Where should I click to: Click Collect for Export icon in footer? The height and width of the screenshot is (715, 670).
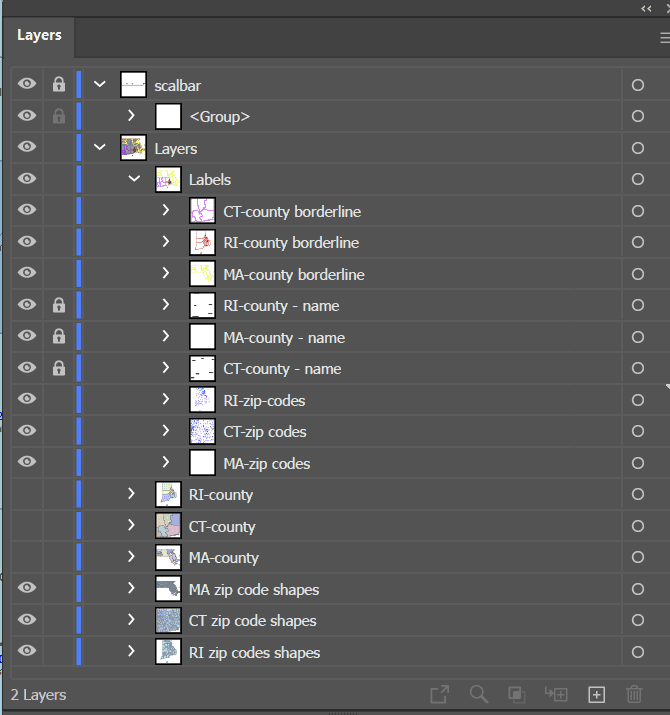[440, 694]
